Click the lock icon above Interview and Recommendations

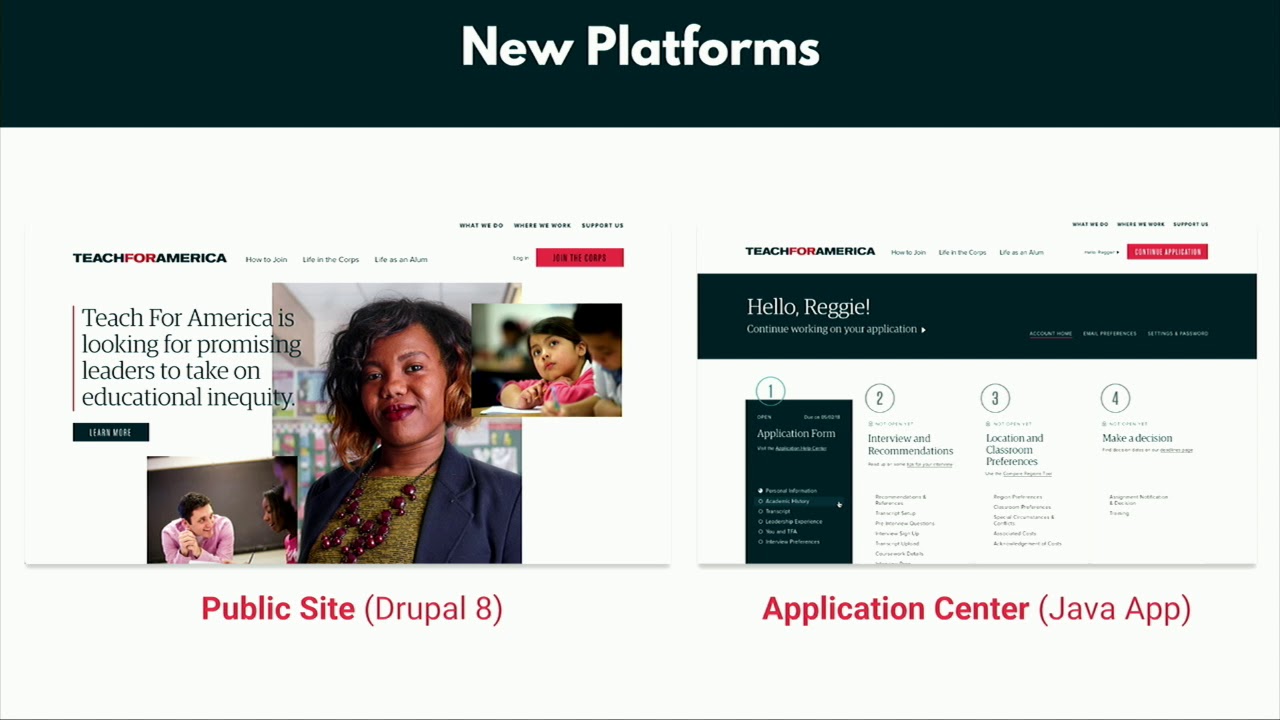point(870,424)
